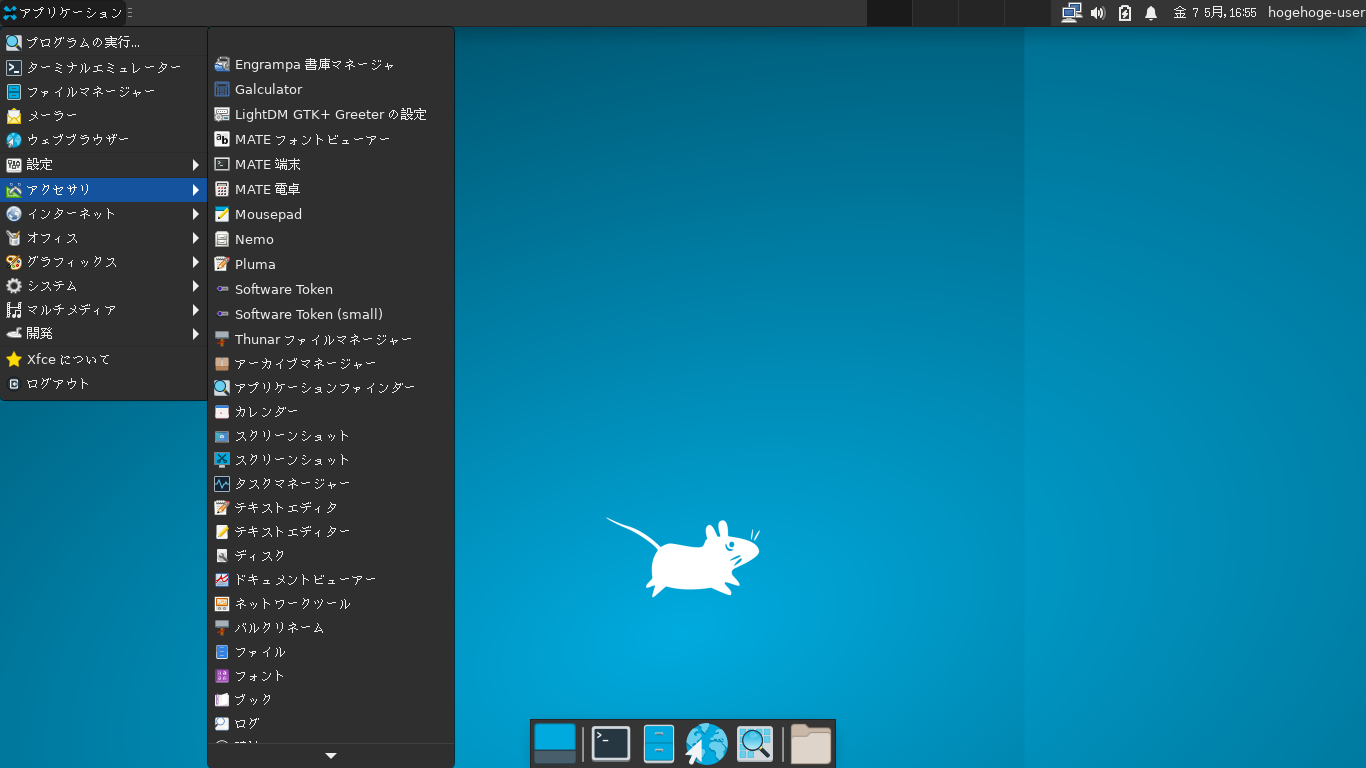Launch MATE 電卓 calculator

(330, 189)
